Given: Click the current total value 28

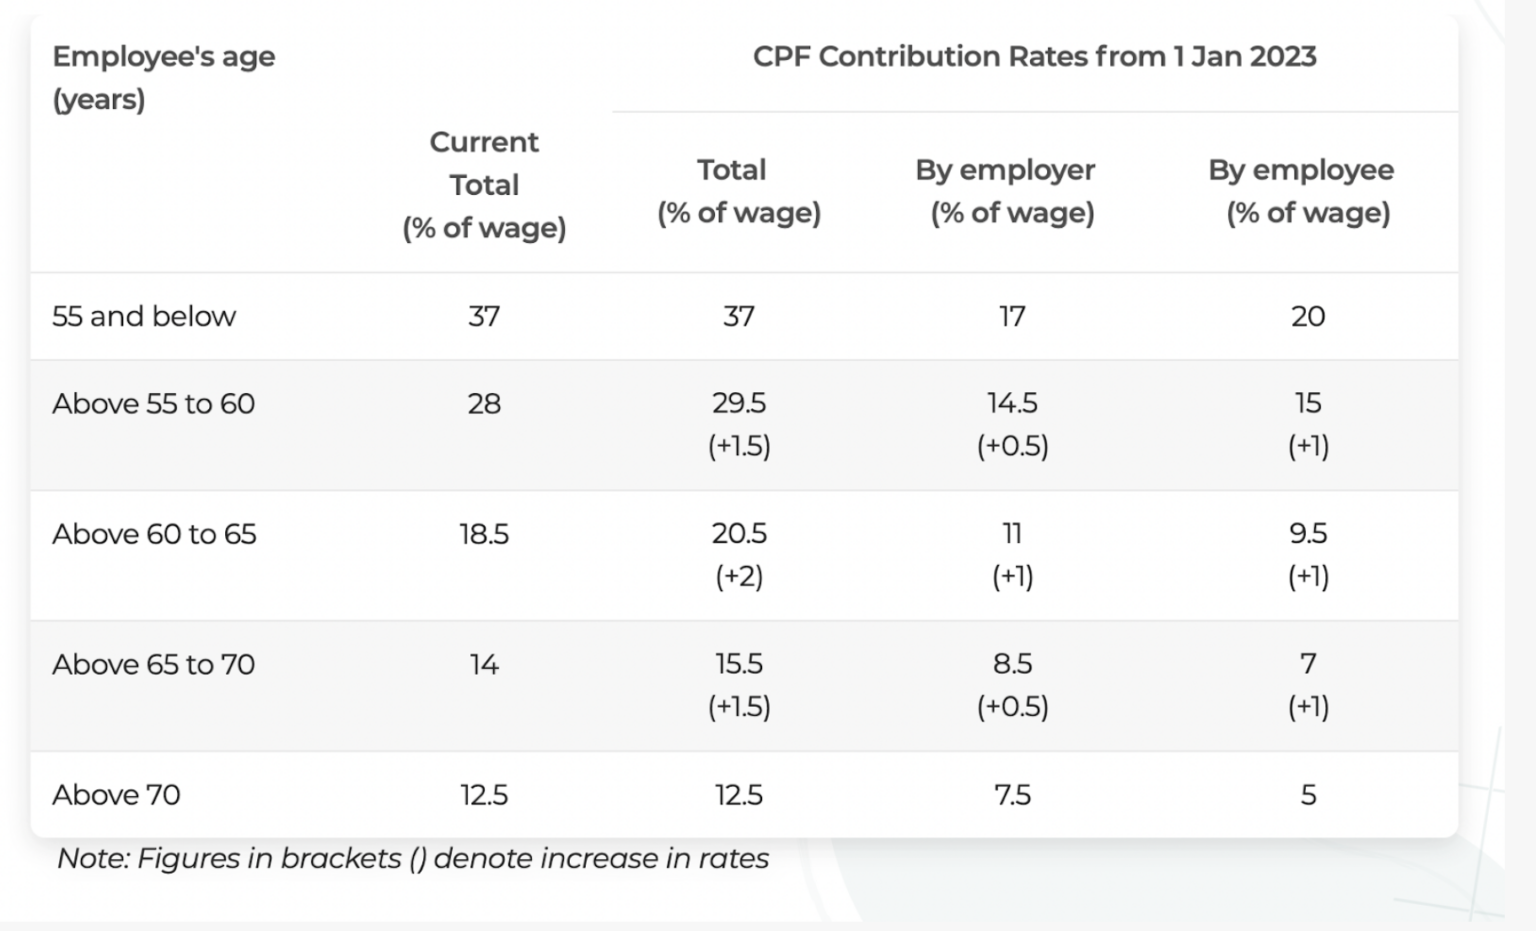Looking at the screenshot, I should [x=484, y=404].
